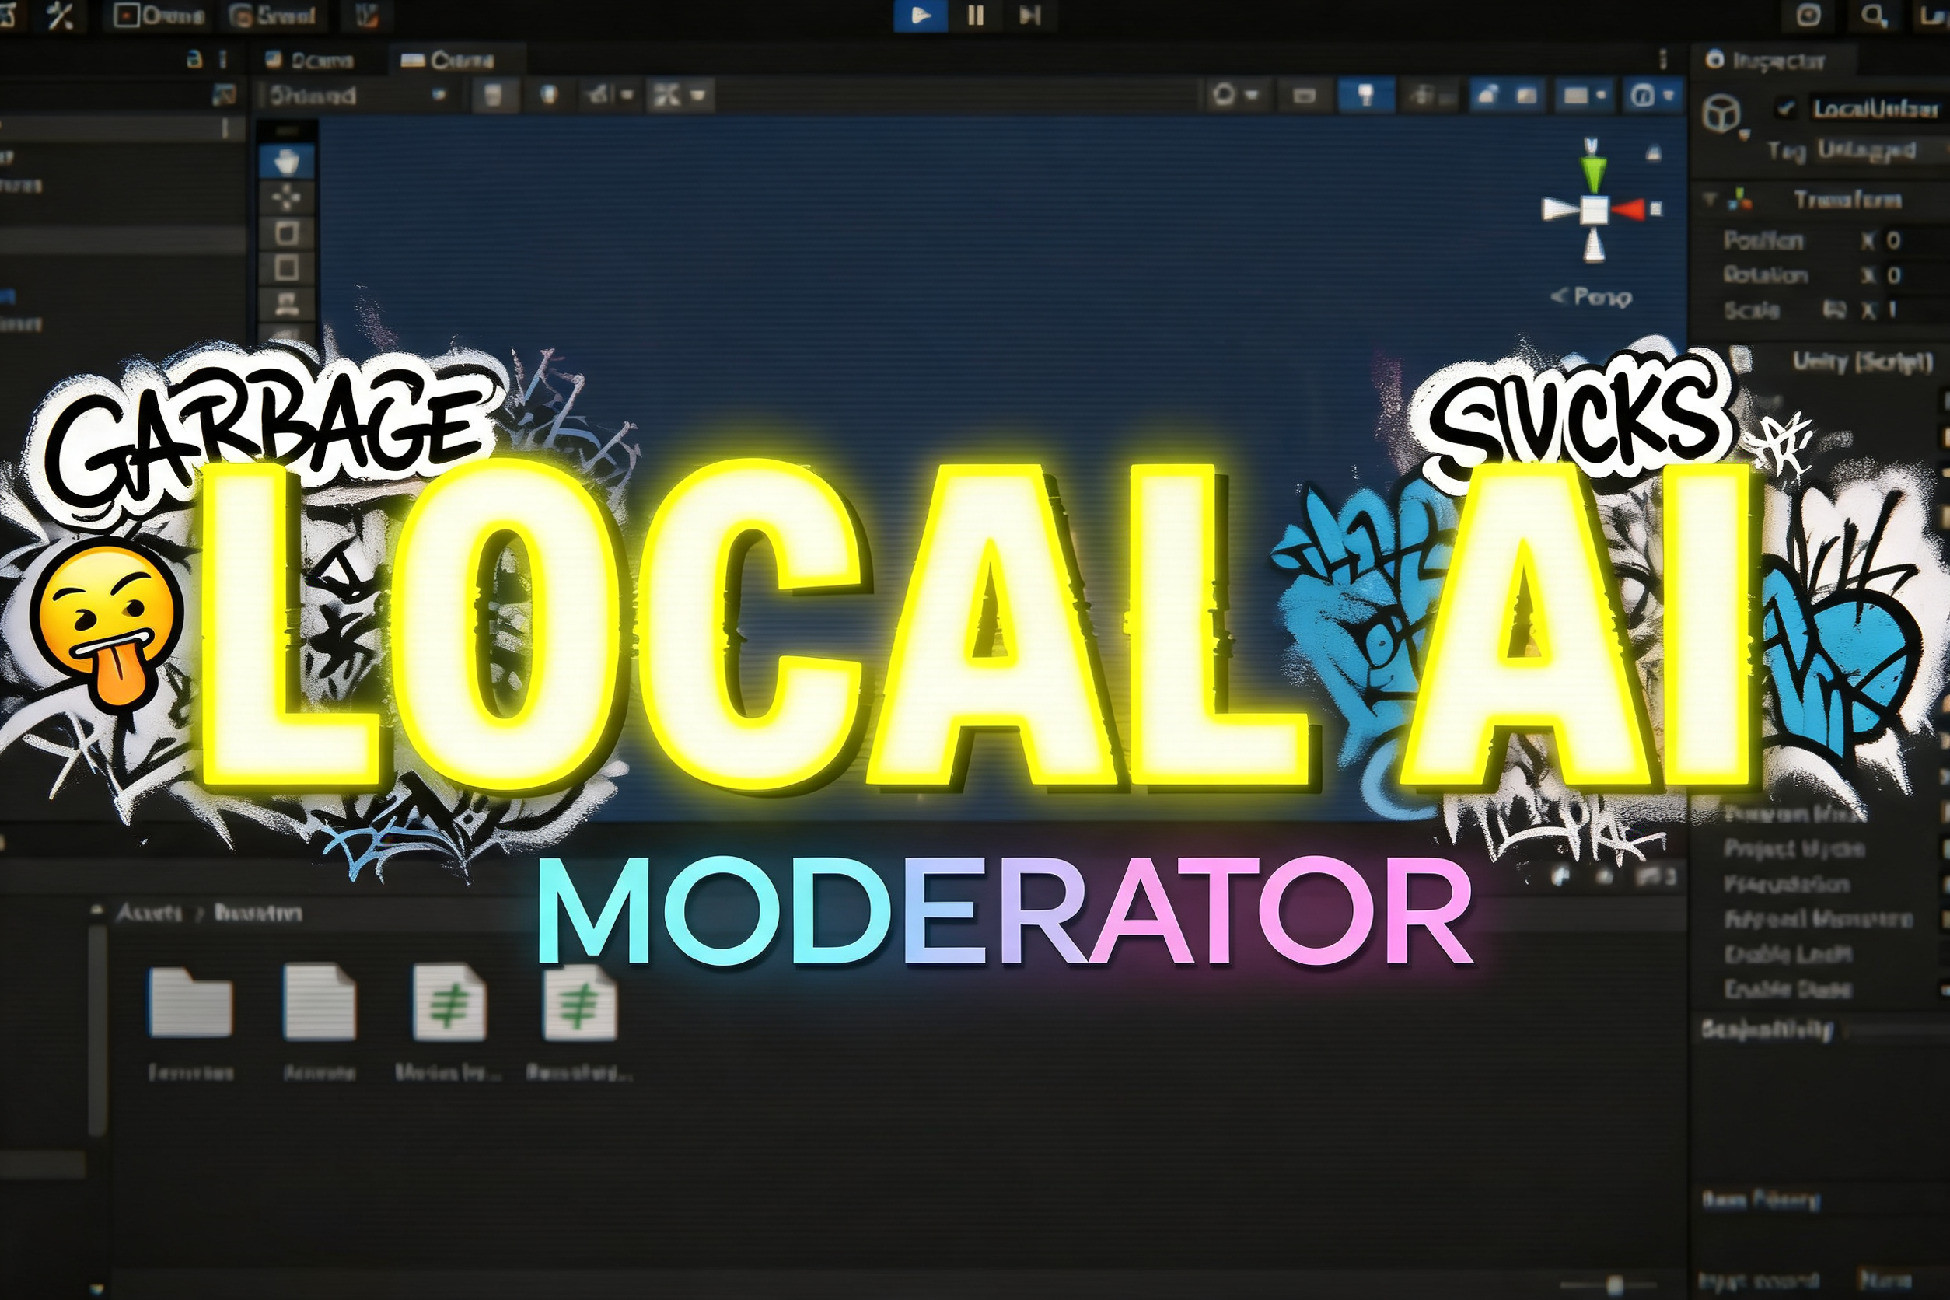Toggle the active checkbox next to the object name
The width and height of the screenshot is (1950, 1300).
[1786, 108]
